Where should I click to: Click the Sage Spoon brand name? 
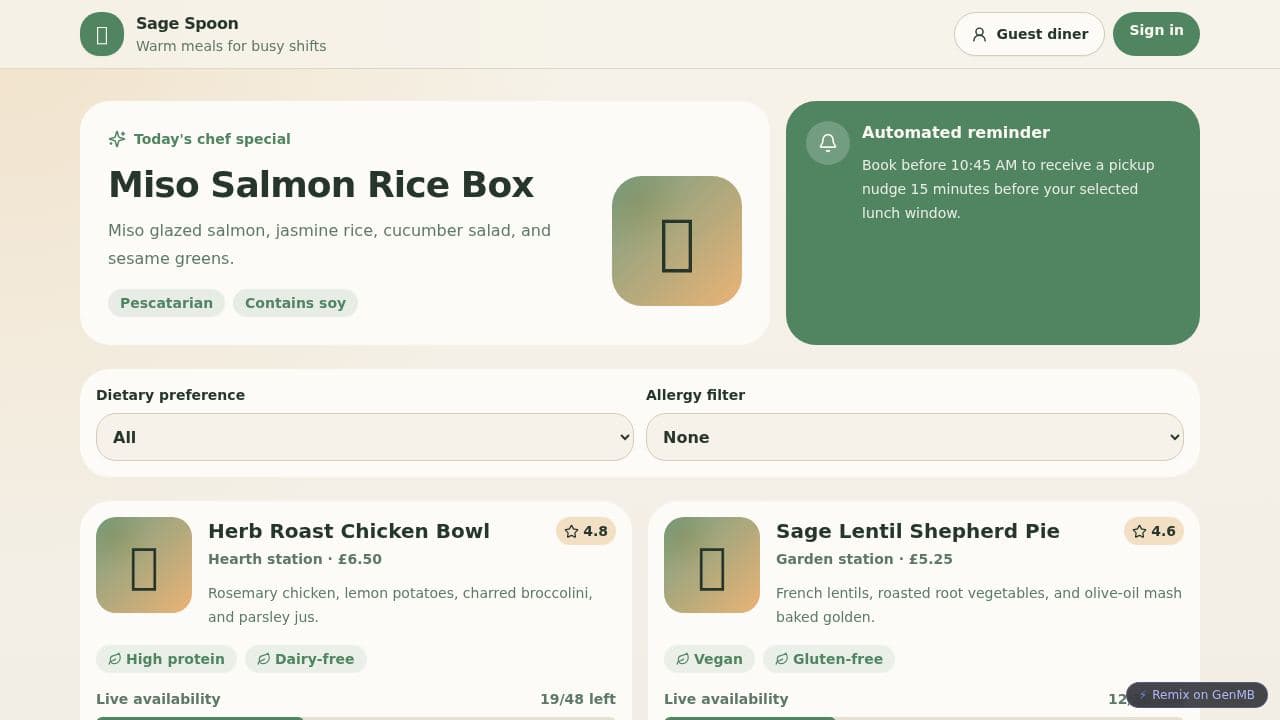[187, 23]
